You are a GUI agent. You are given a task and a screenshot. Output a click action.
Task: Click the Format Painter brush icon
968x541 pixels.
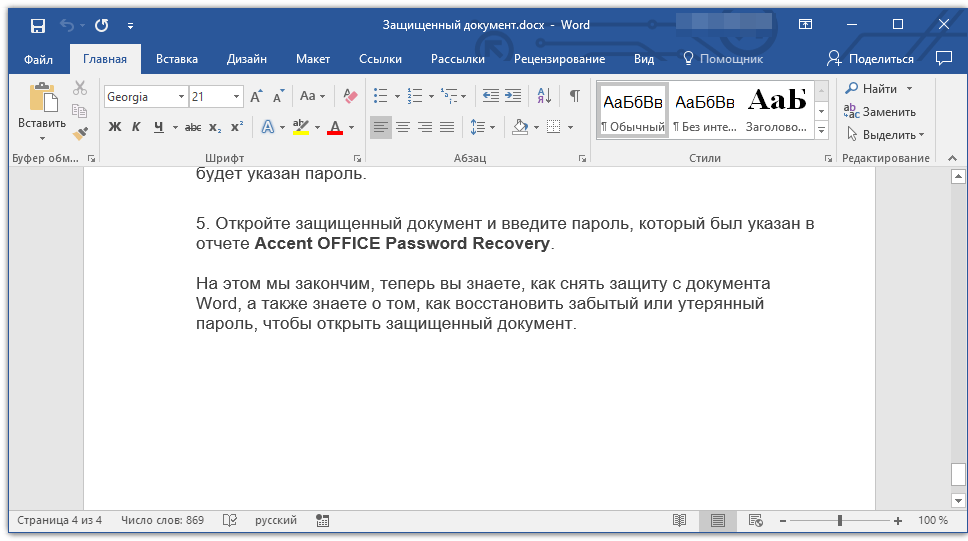[80, 133]
